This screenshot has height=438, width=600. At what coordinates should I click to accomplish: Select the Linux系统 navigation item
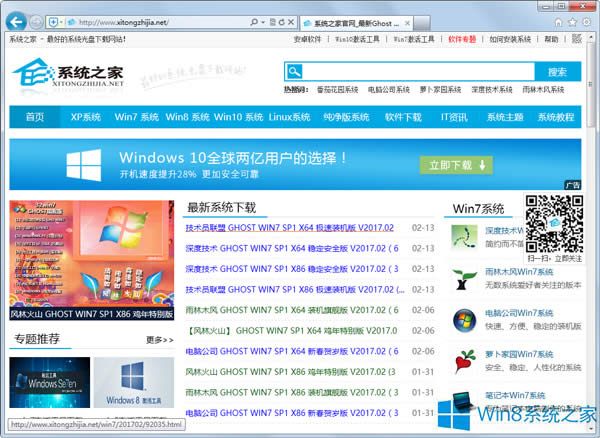[x=289, y=117]
